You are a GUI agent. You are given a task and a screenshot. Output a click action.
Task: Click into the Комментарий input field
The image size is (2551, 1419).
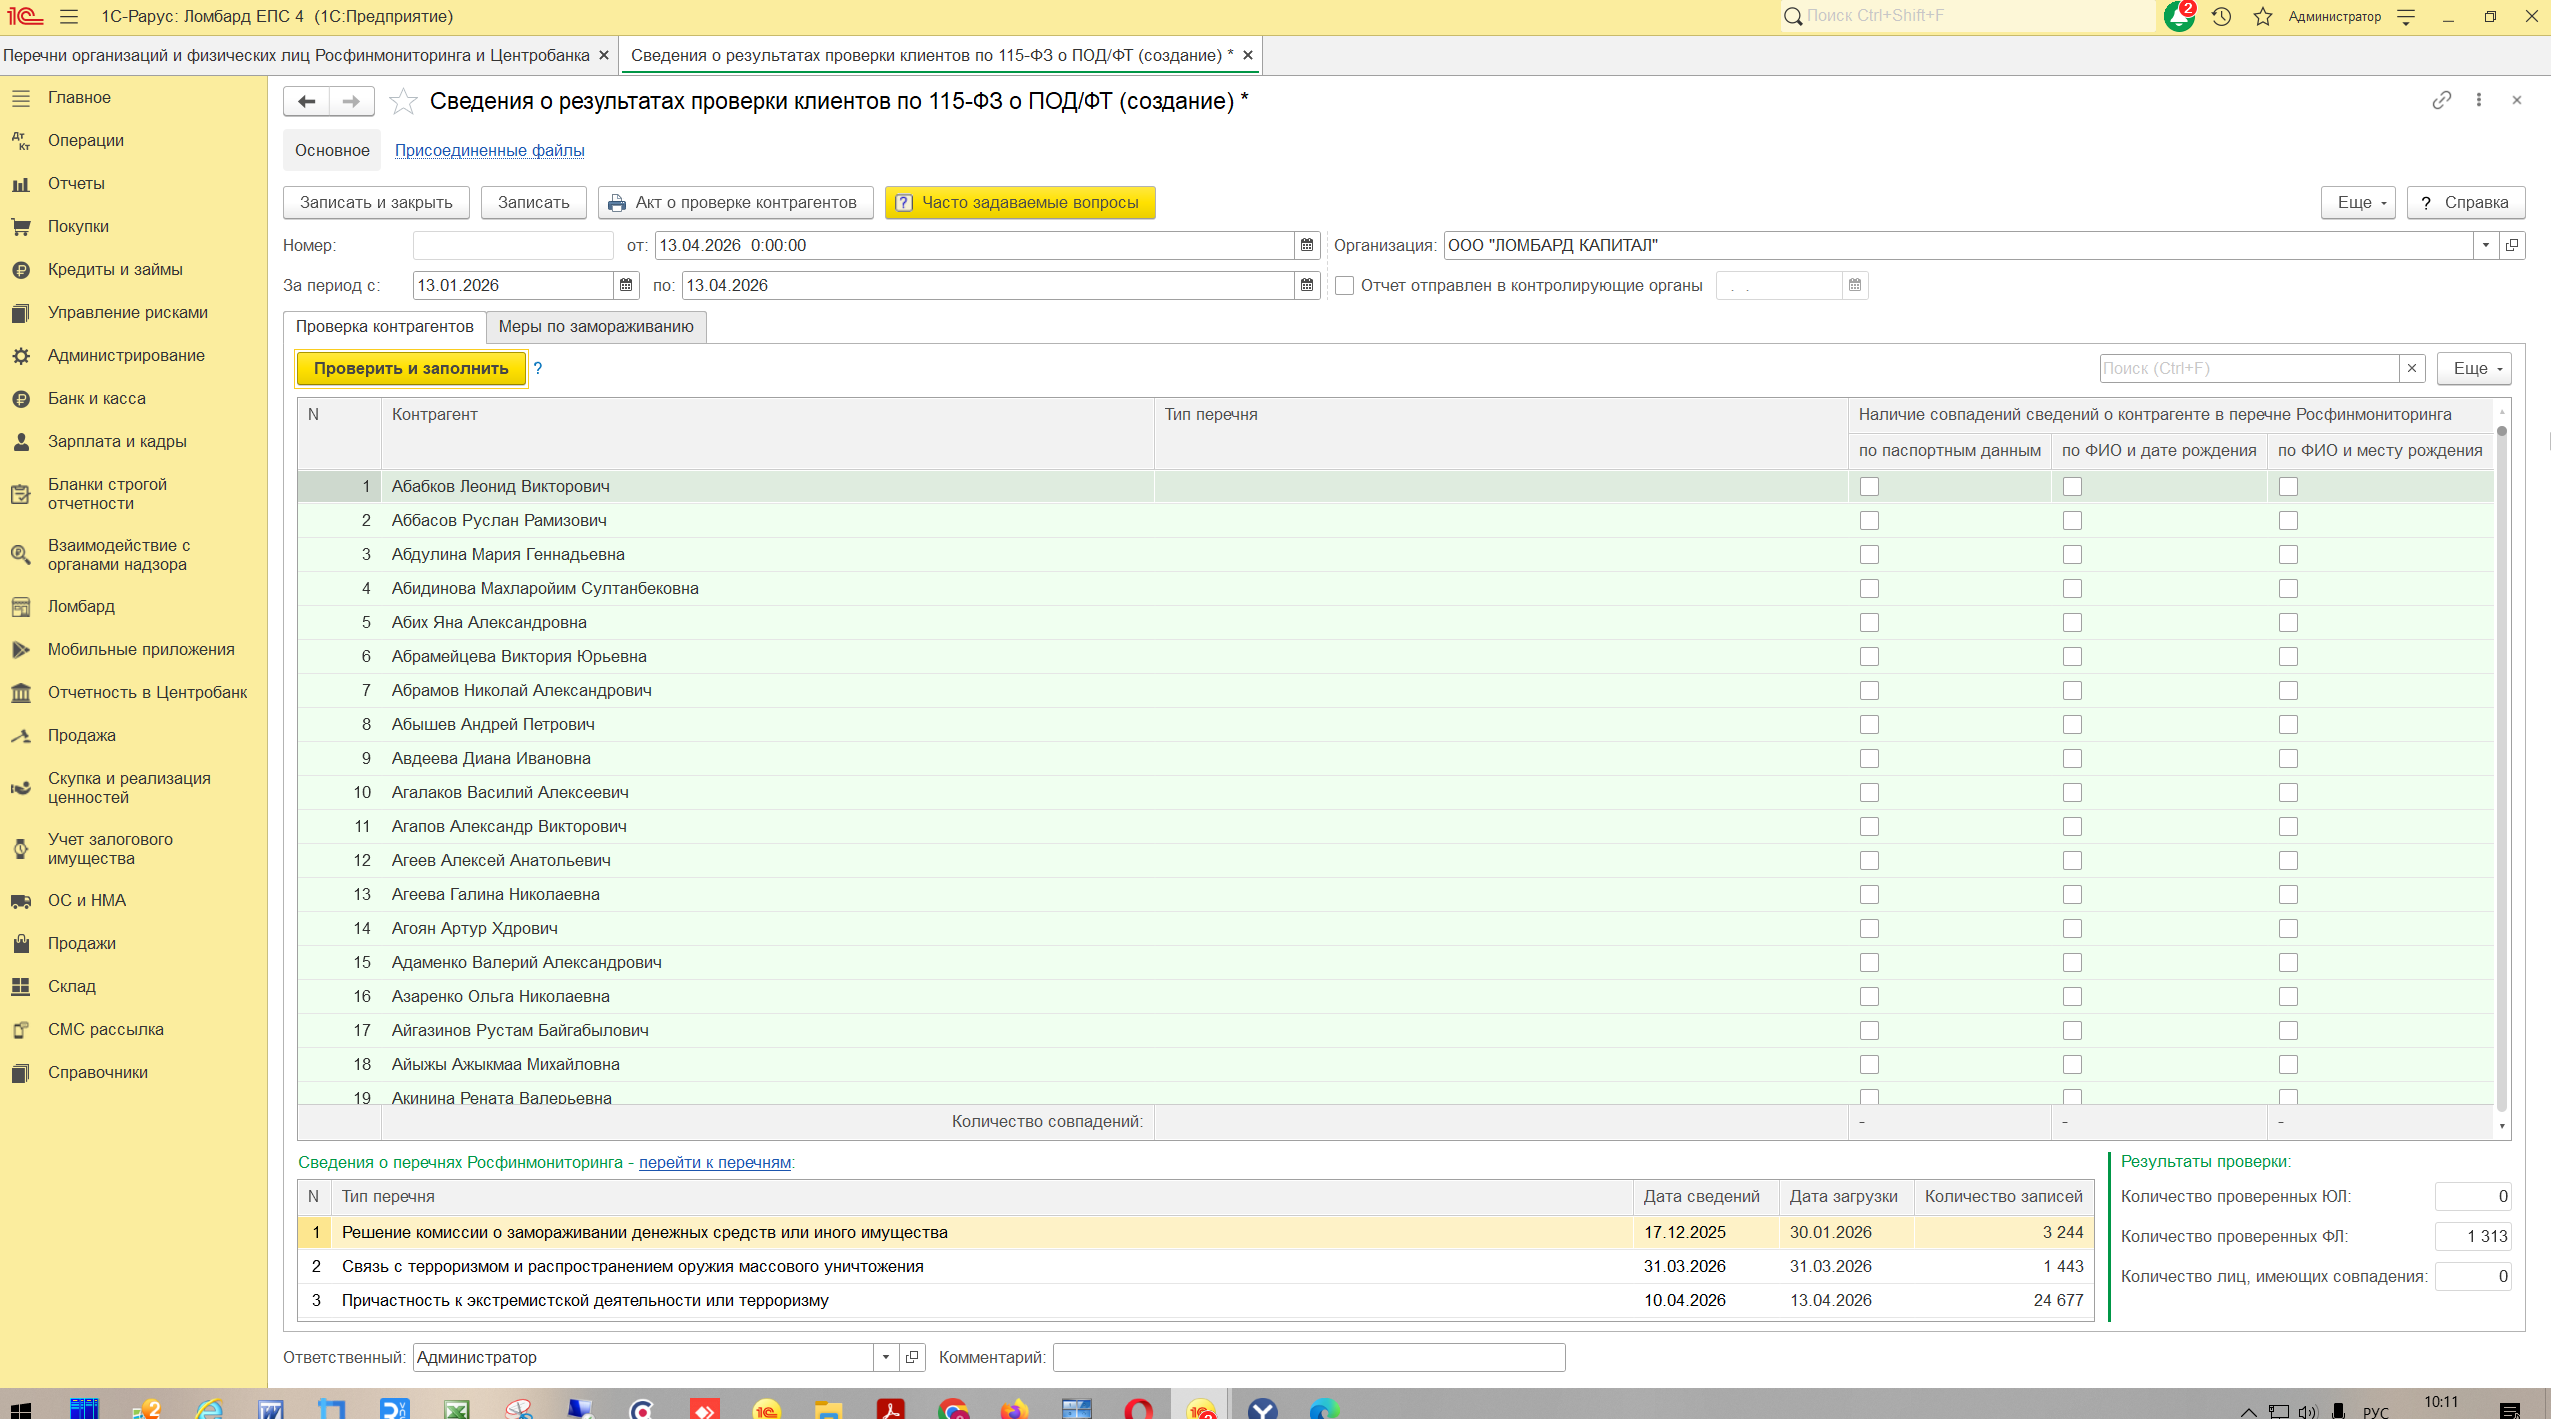coord(1308,1357)
